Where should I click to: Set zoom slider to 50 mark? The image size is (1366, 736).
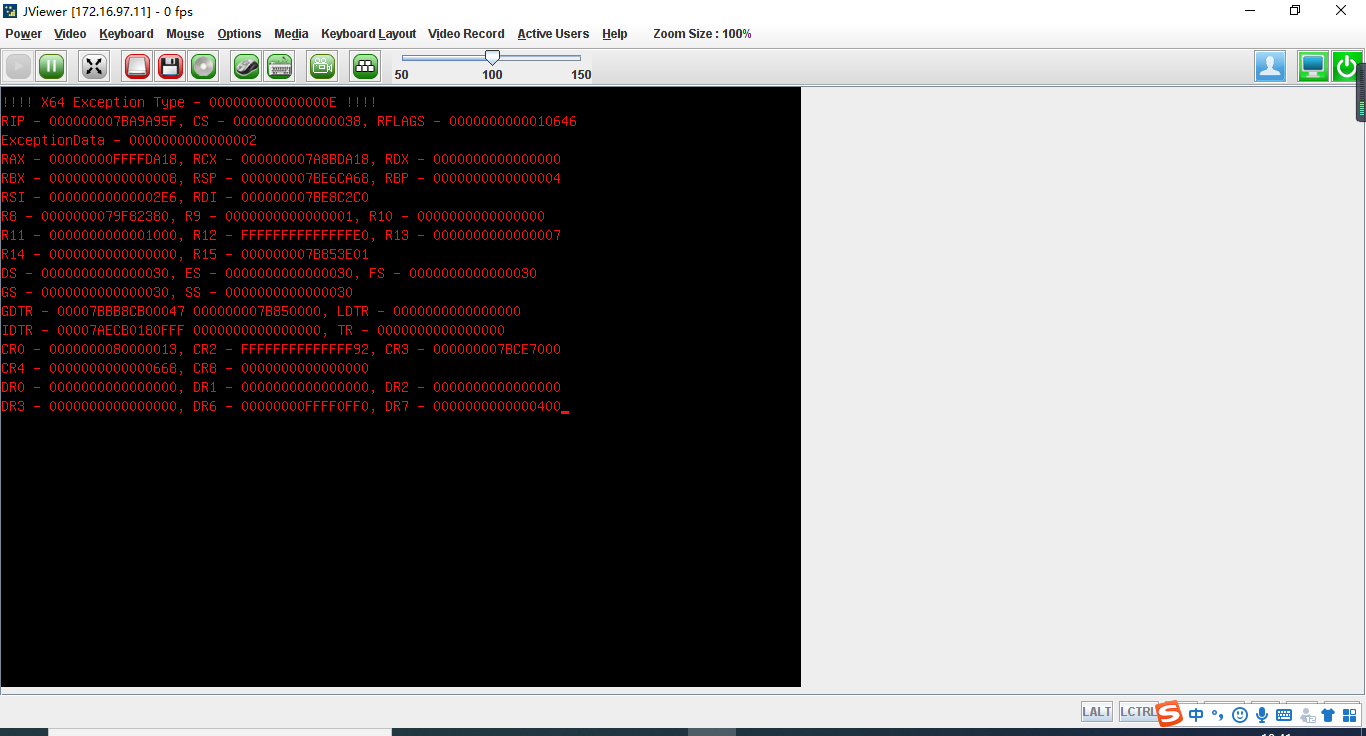[401, 74]
